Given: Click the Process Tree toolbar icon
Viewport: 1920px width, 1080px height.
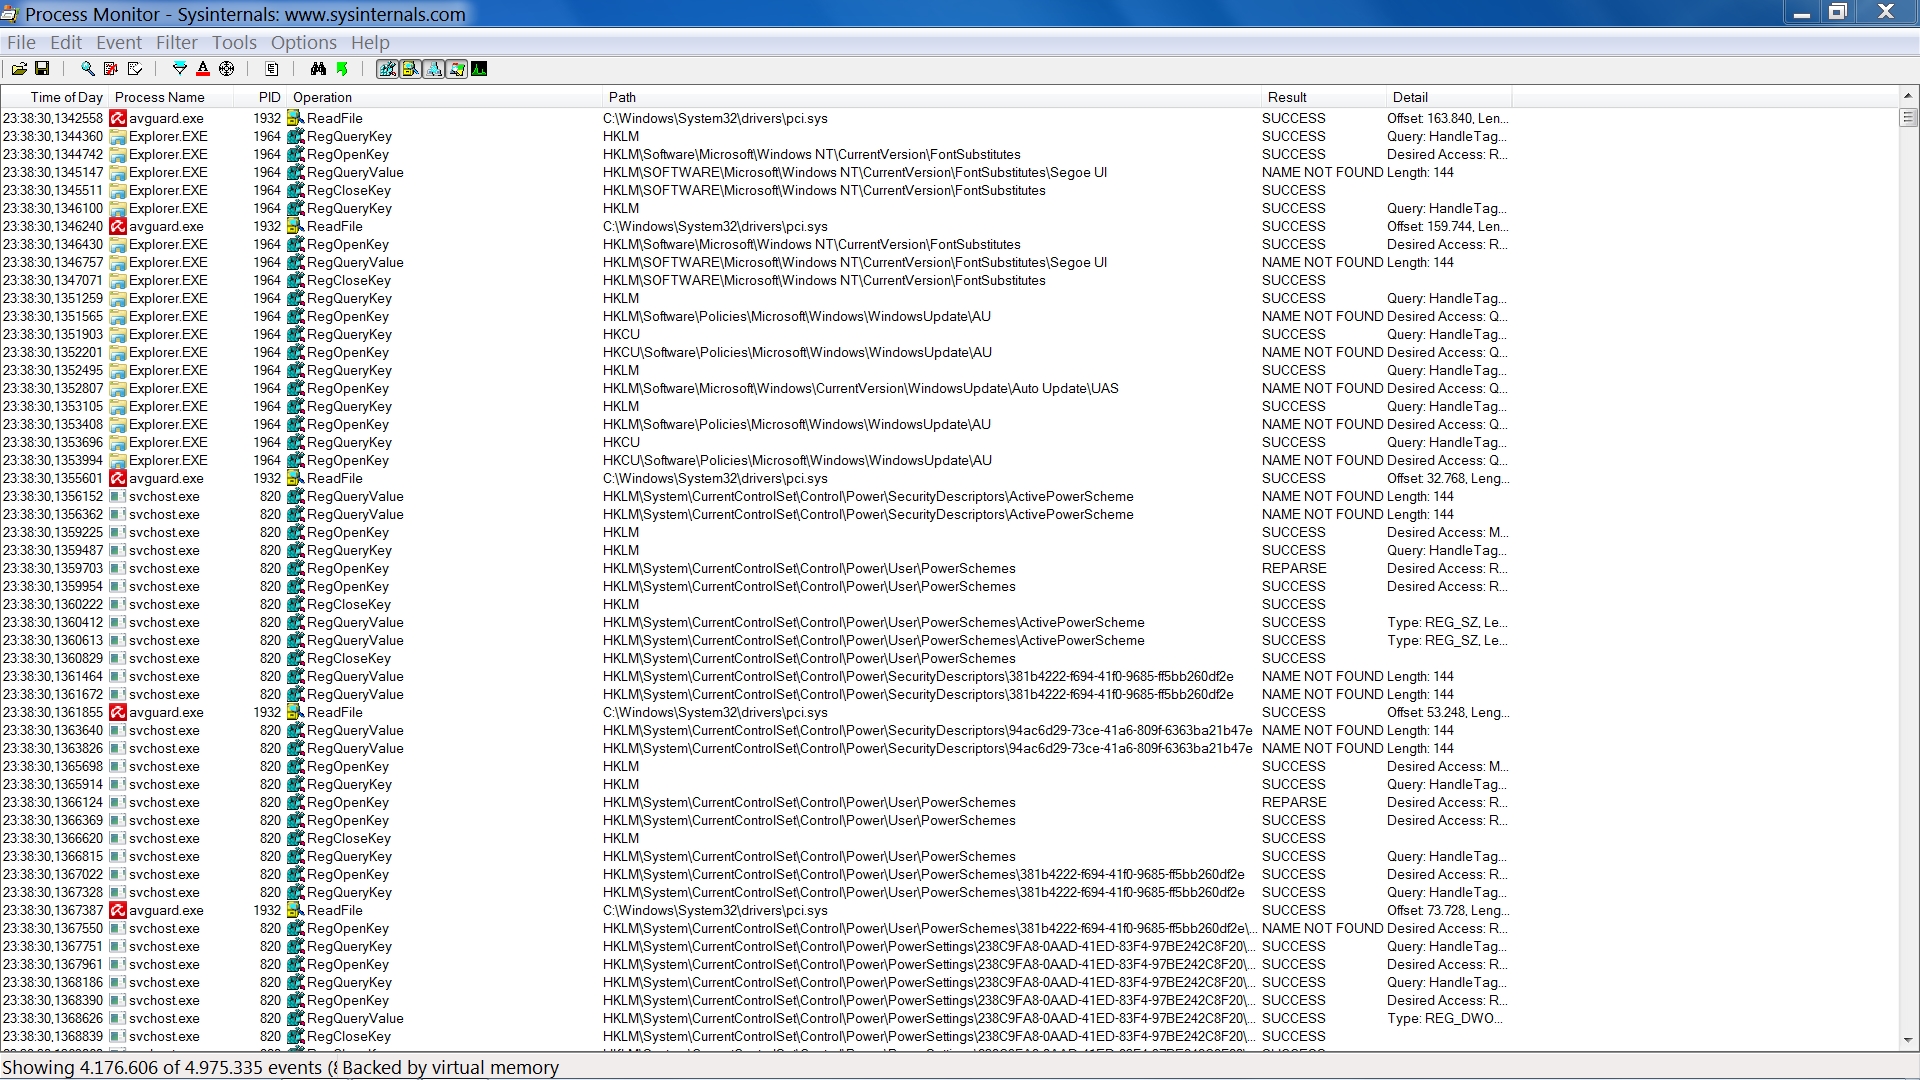Looking at the screenshot, I should (272, 69).
